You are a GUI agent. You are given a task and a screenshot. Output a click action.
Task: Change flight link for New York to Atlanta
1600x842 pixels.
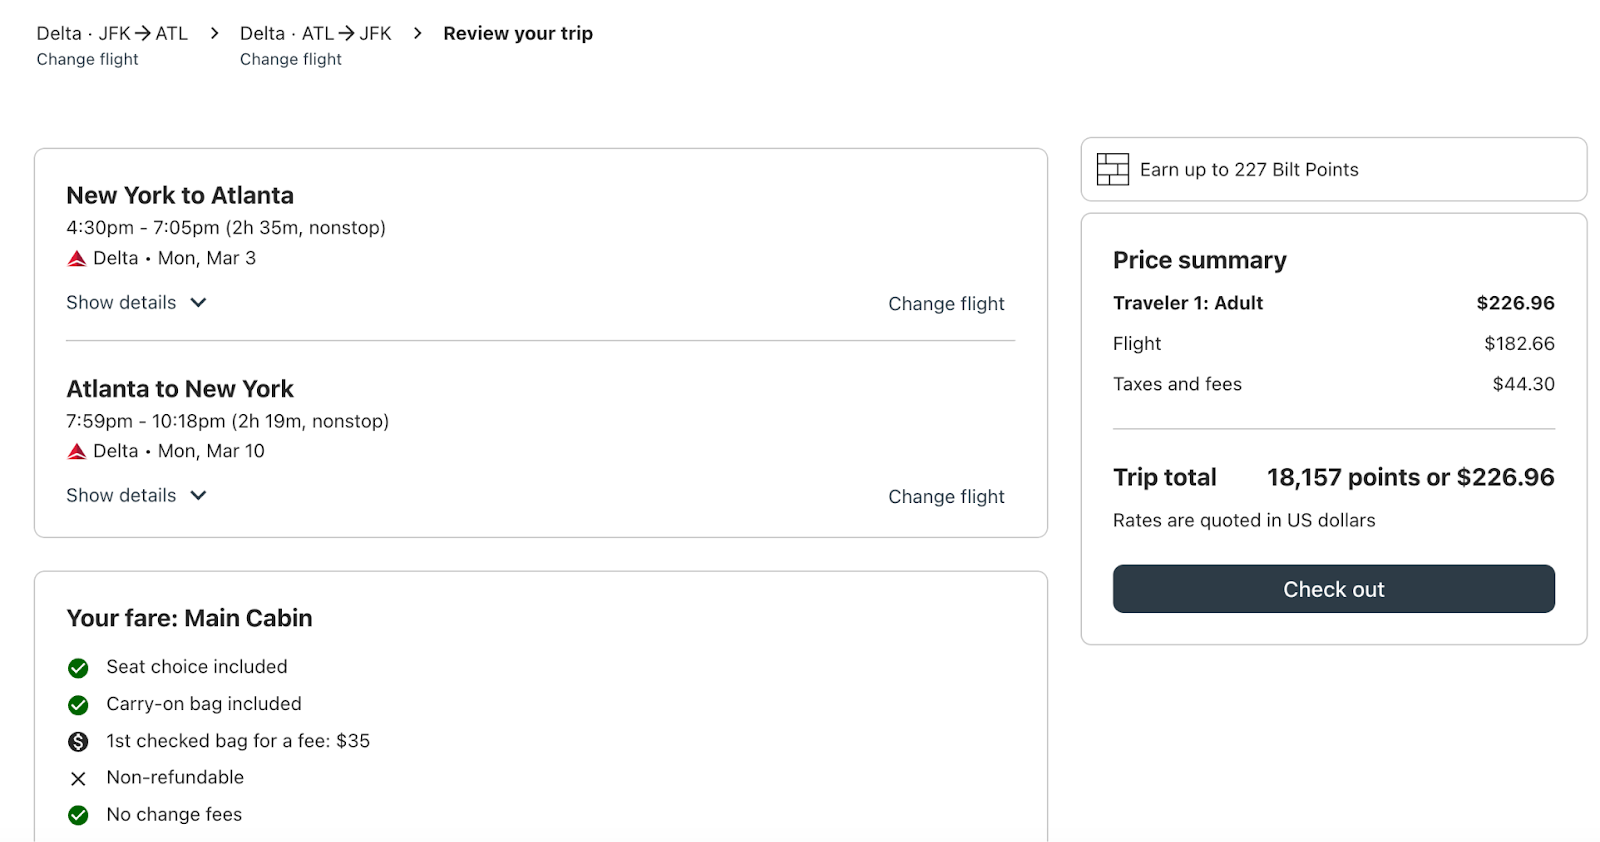tap(946, 304)
